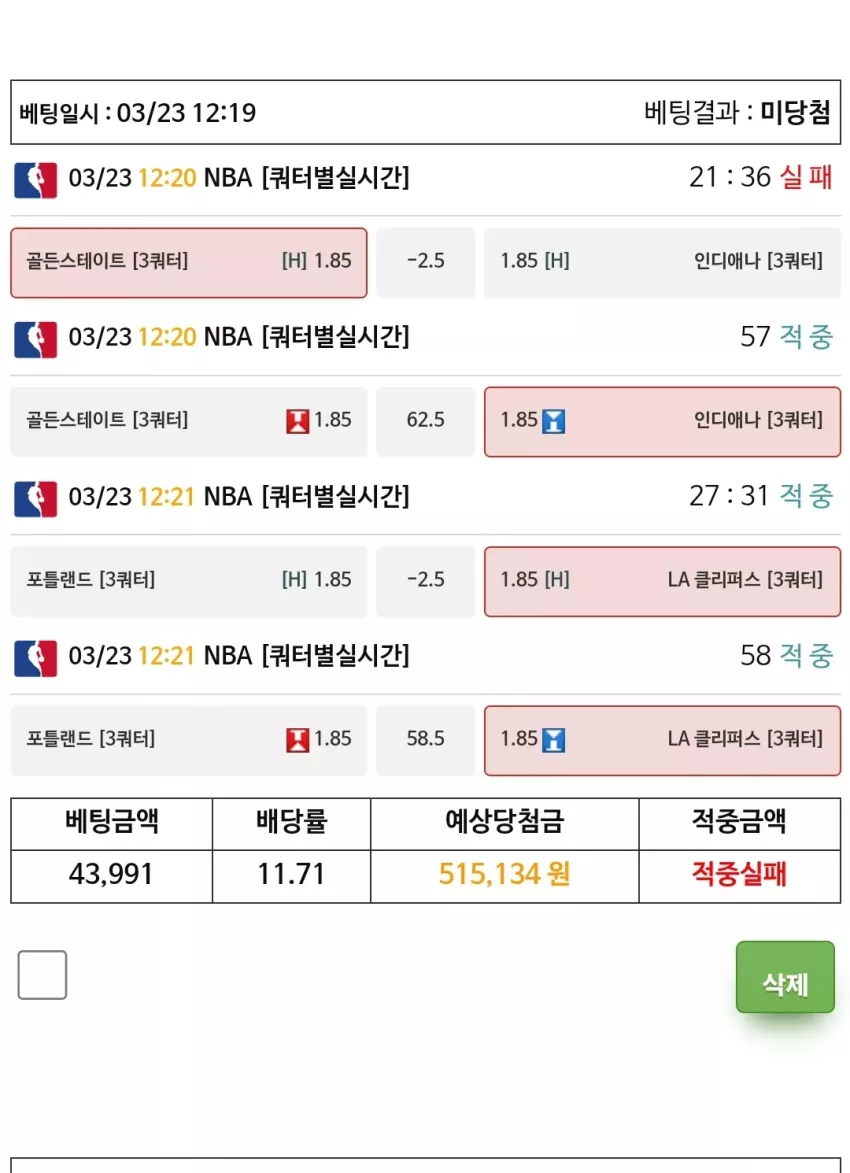The image size is (850, 1173).
Task: Click NBA logo beside 27 : 31 game
Action: pos(36,499)
